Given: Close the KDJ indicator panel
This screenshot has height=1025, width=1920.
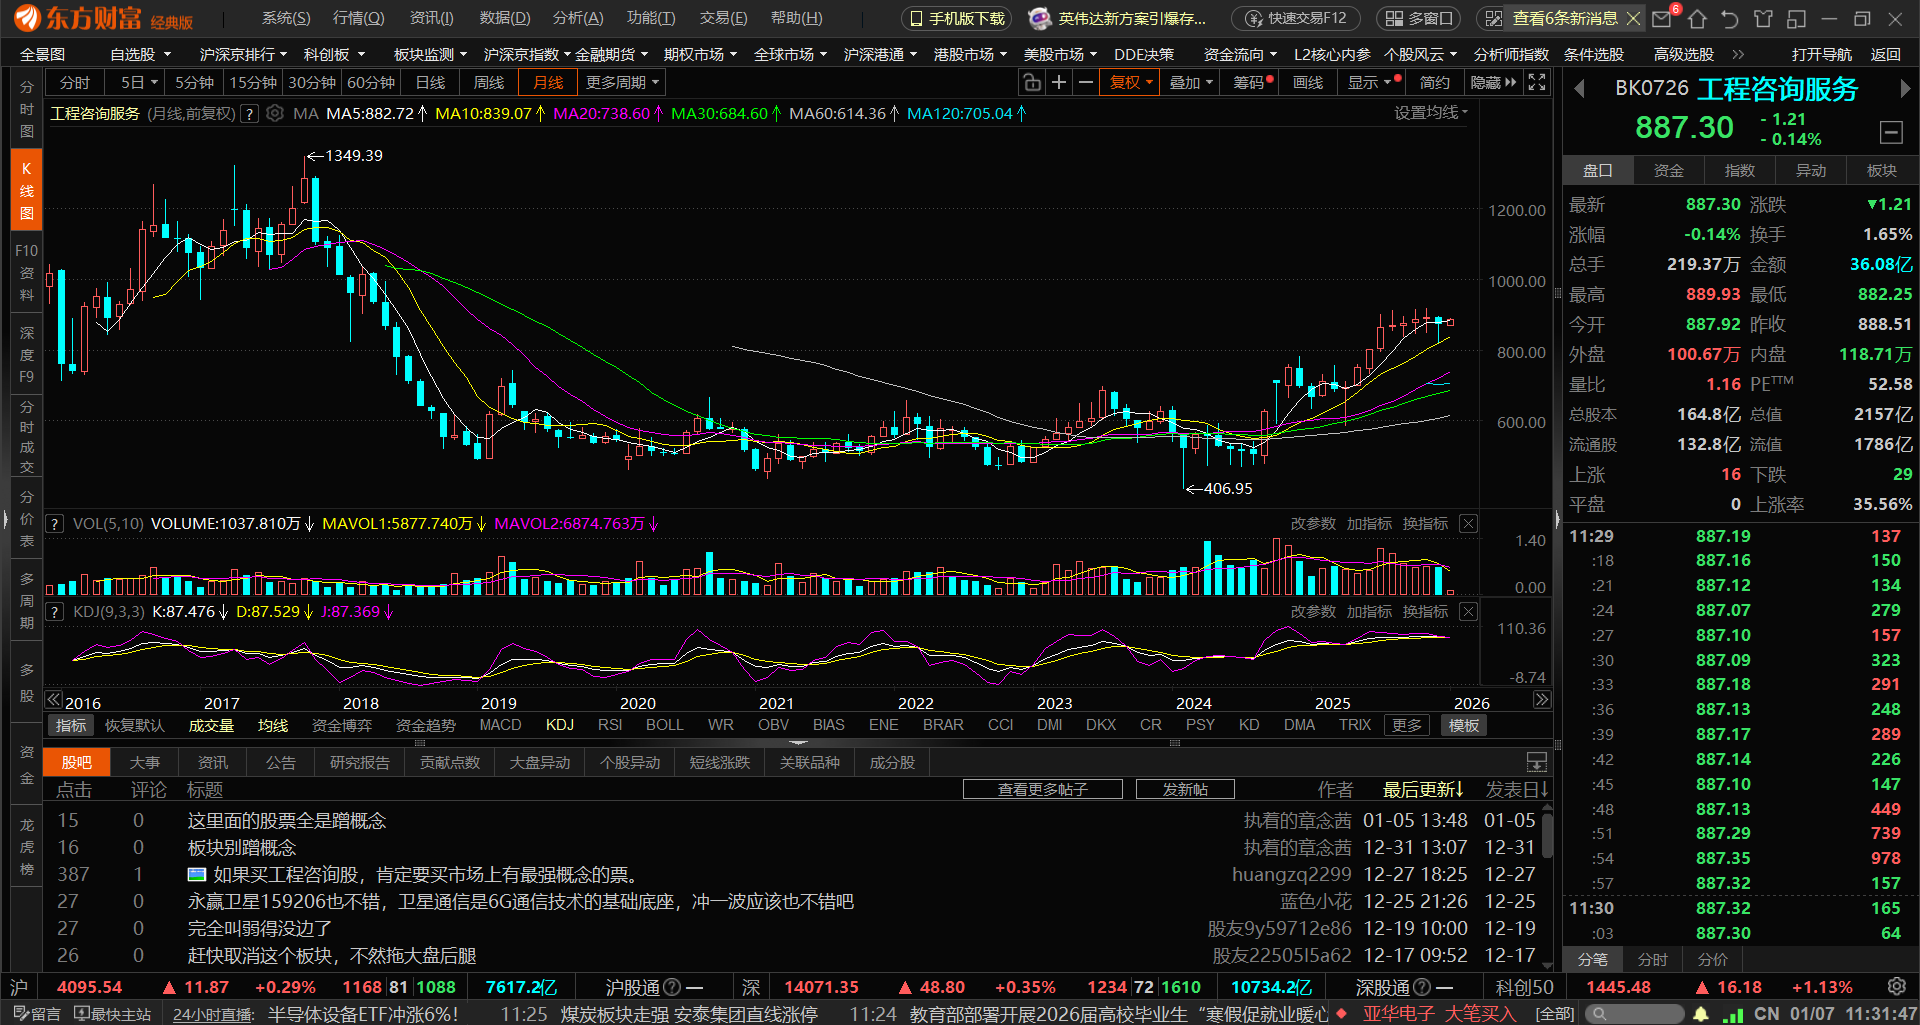Looking at the screenshot, I should (x=1468, y=612).
